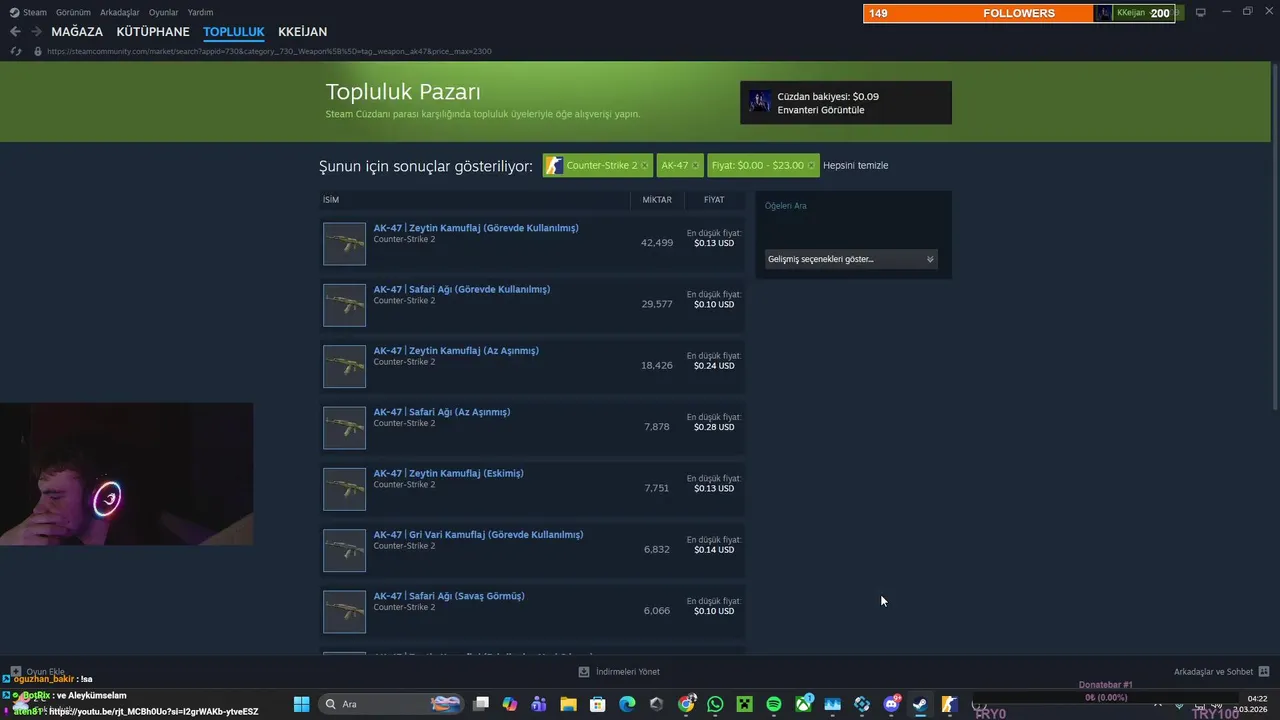This screenshot has width=1280, height=720.
Task: Click Hepsini temizle to clear filters
Action: (855, 165)
